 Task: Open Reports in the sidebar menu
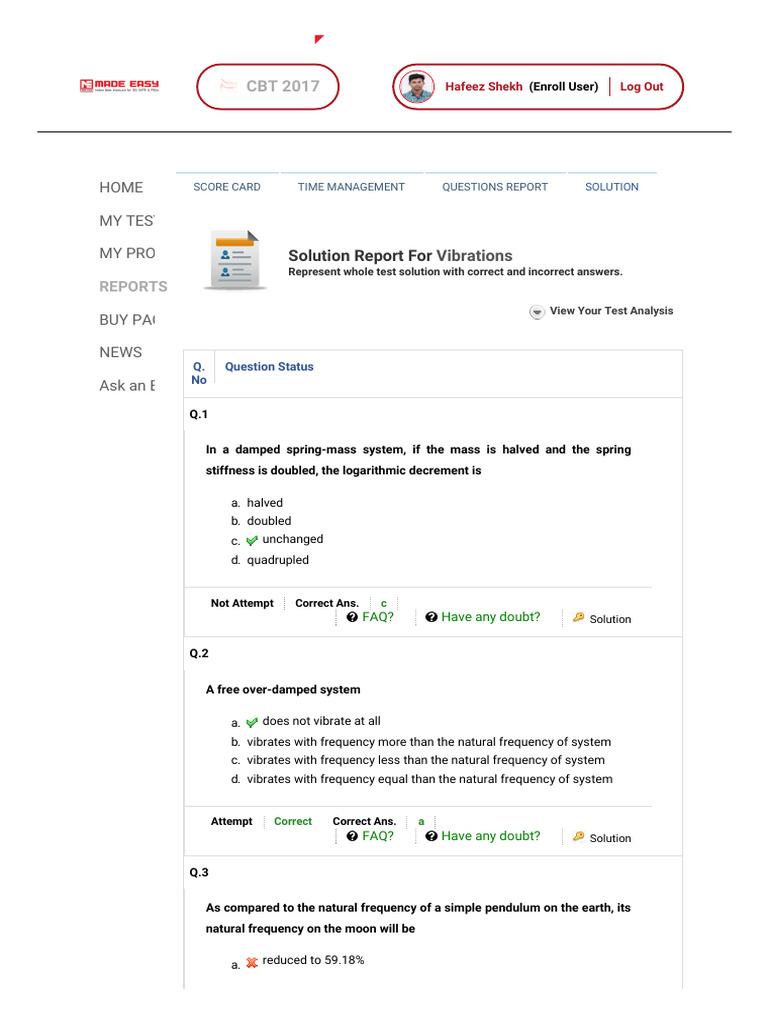[x=133, y=286]
